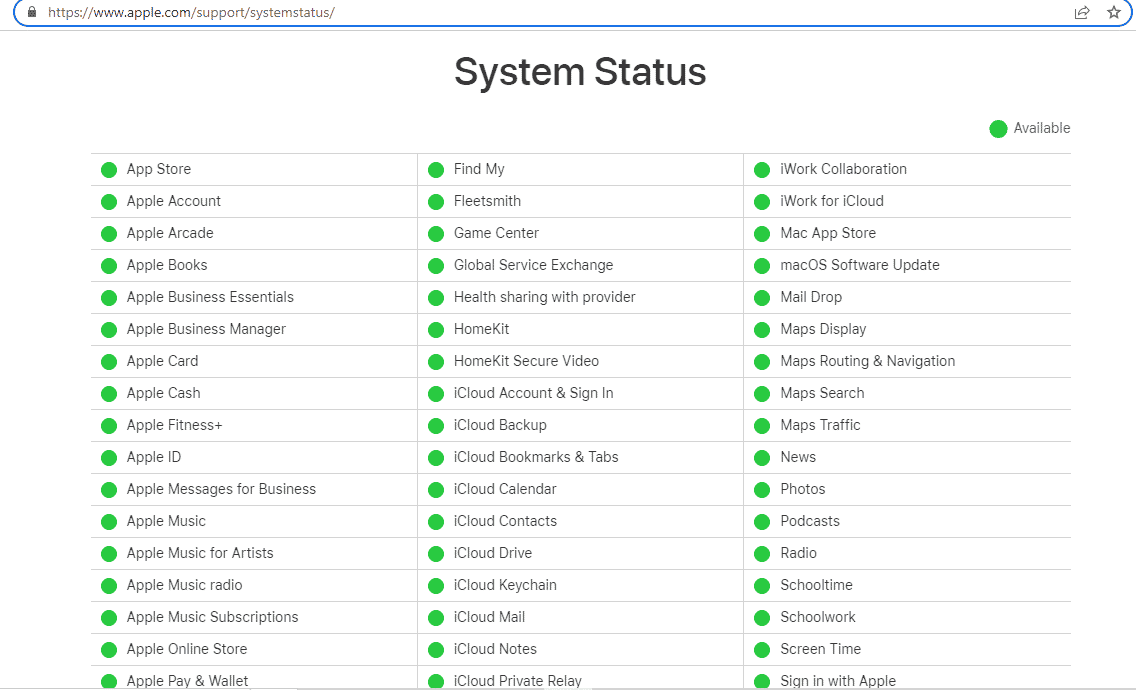The width and height of the screenshot is (1136, 690).
Task: Click the green status dot for Mac App Store
Action: pos(762,234)
